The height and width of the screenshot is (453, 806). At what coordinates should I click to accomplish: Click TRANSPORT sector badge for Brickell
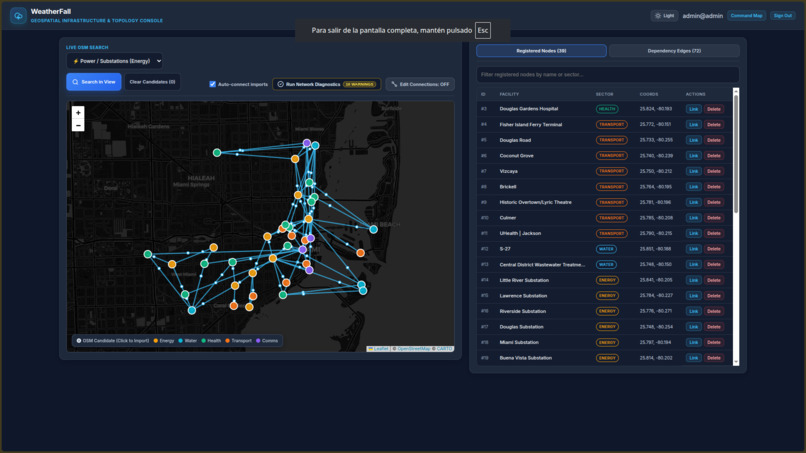point(611,187)
